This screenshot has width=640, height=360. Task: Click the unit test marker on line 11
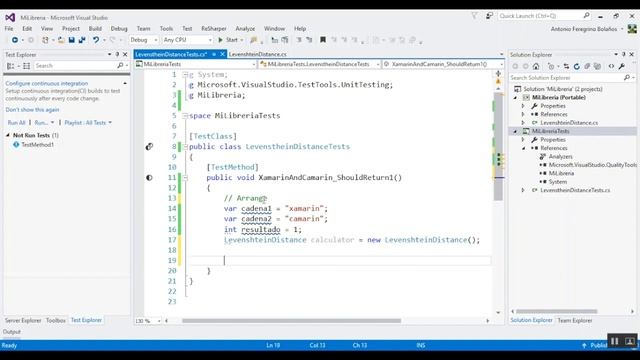[149, 178]
